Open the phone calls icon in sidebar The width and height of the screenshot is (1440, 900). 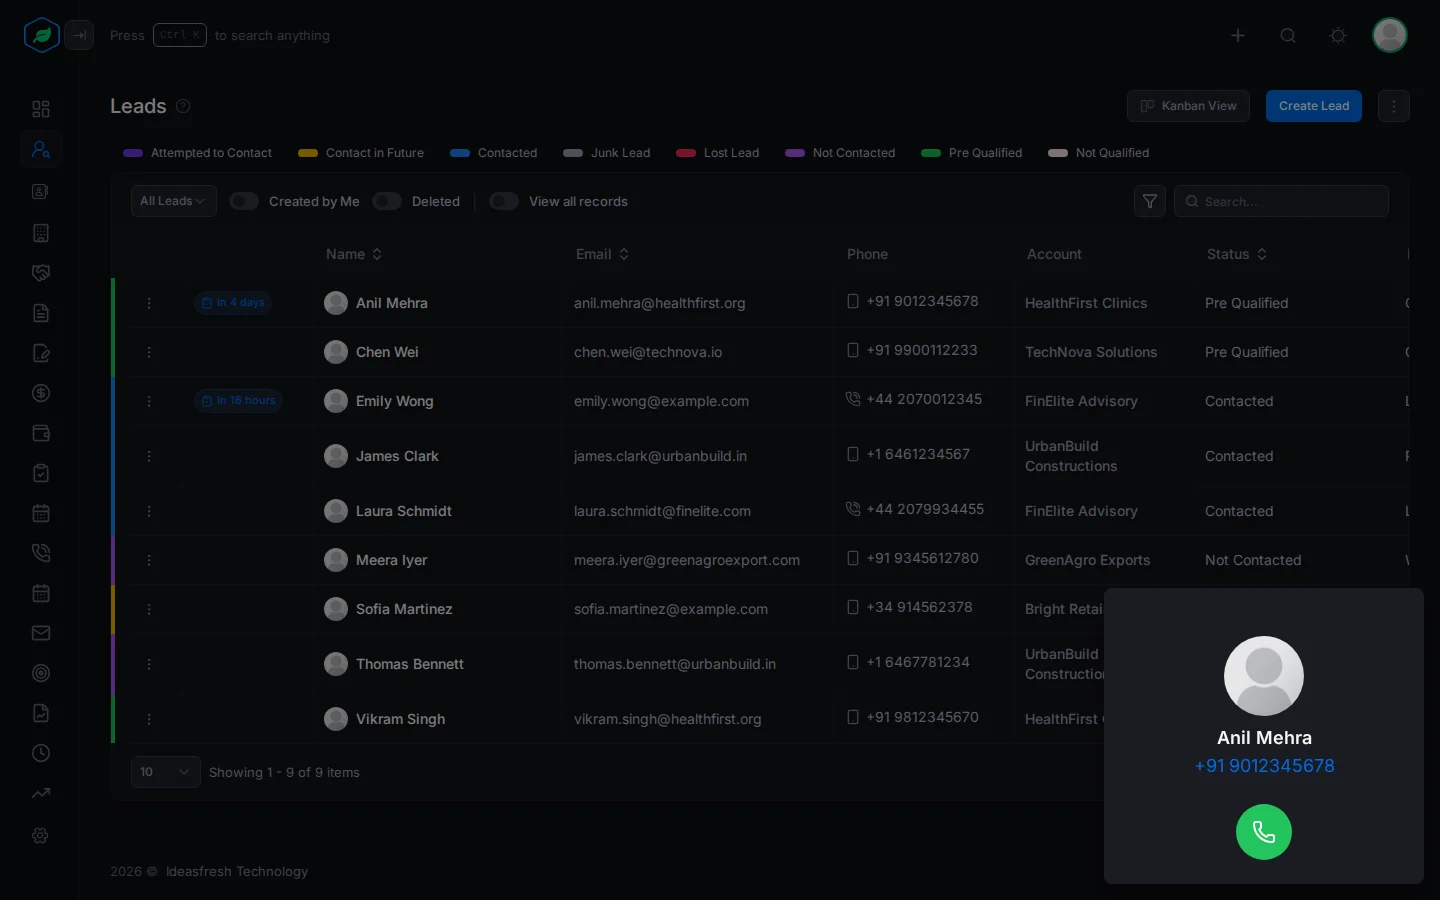pyautogui.click(x=41, y=553)
